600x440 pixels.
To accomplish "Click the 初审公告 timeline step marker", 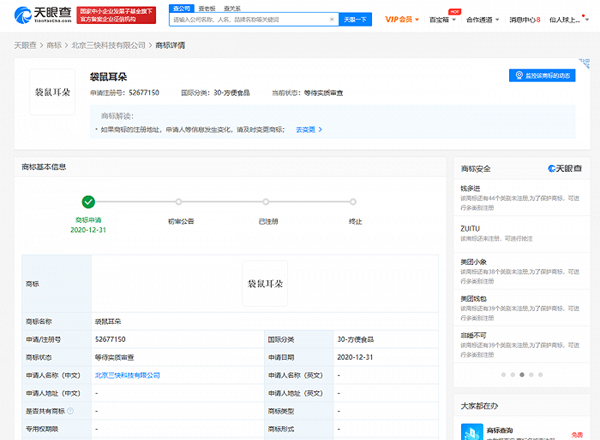I will 179,202.
